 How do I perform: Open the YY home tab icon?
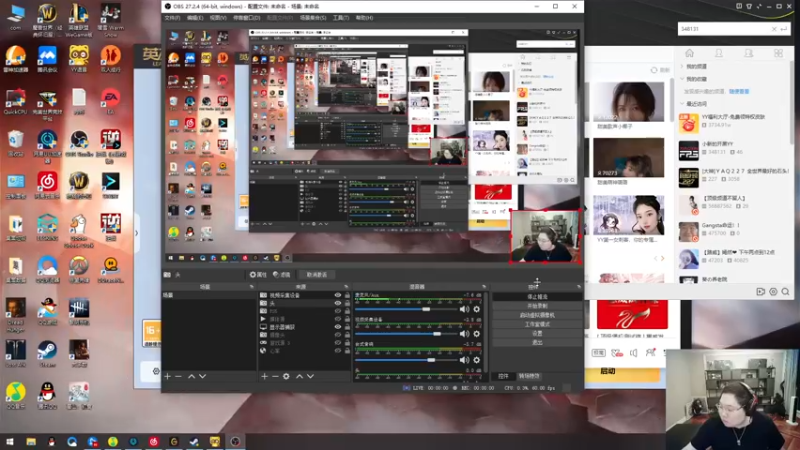pos(689,53)
